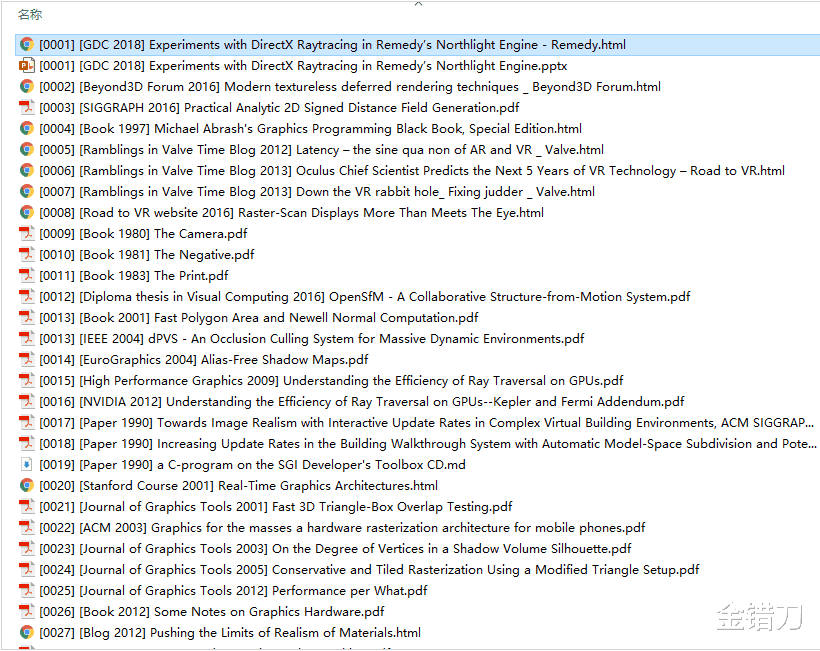Click PDF icon of [0014] Alias-Free Shadow Maps
The image size is (820, 651).
(x=27, y=359)
